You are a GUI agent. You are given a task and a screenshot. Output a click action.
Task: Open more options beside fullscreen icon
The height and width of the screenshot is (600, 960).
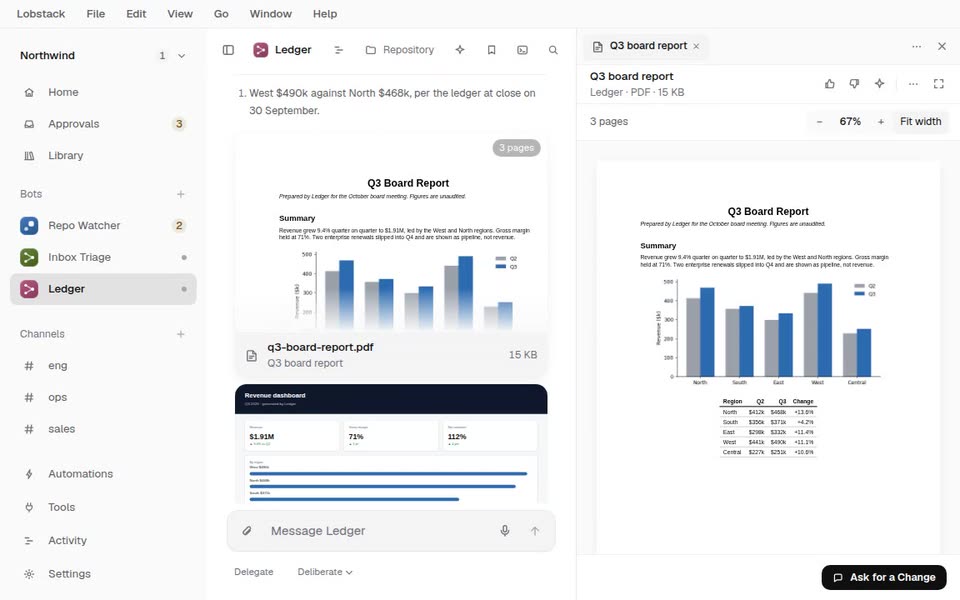click(x=913, y=83)
